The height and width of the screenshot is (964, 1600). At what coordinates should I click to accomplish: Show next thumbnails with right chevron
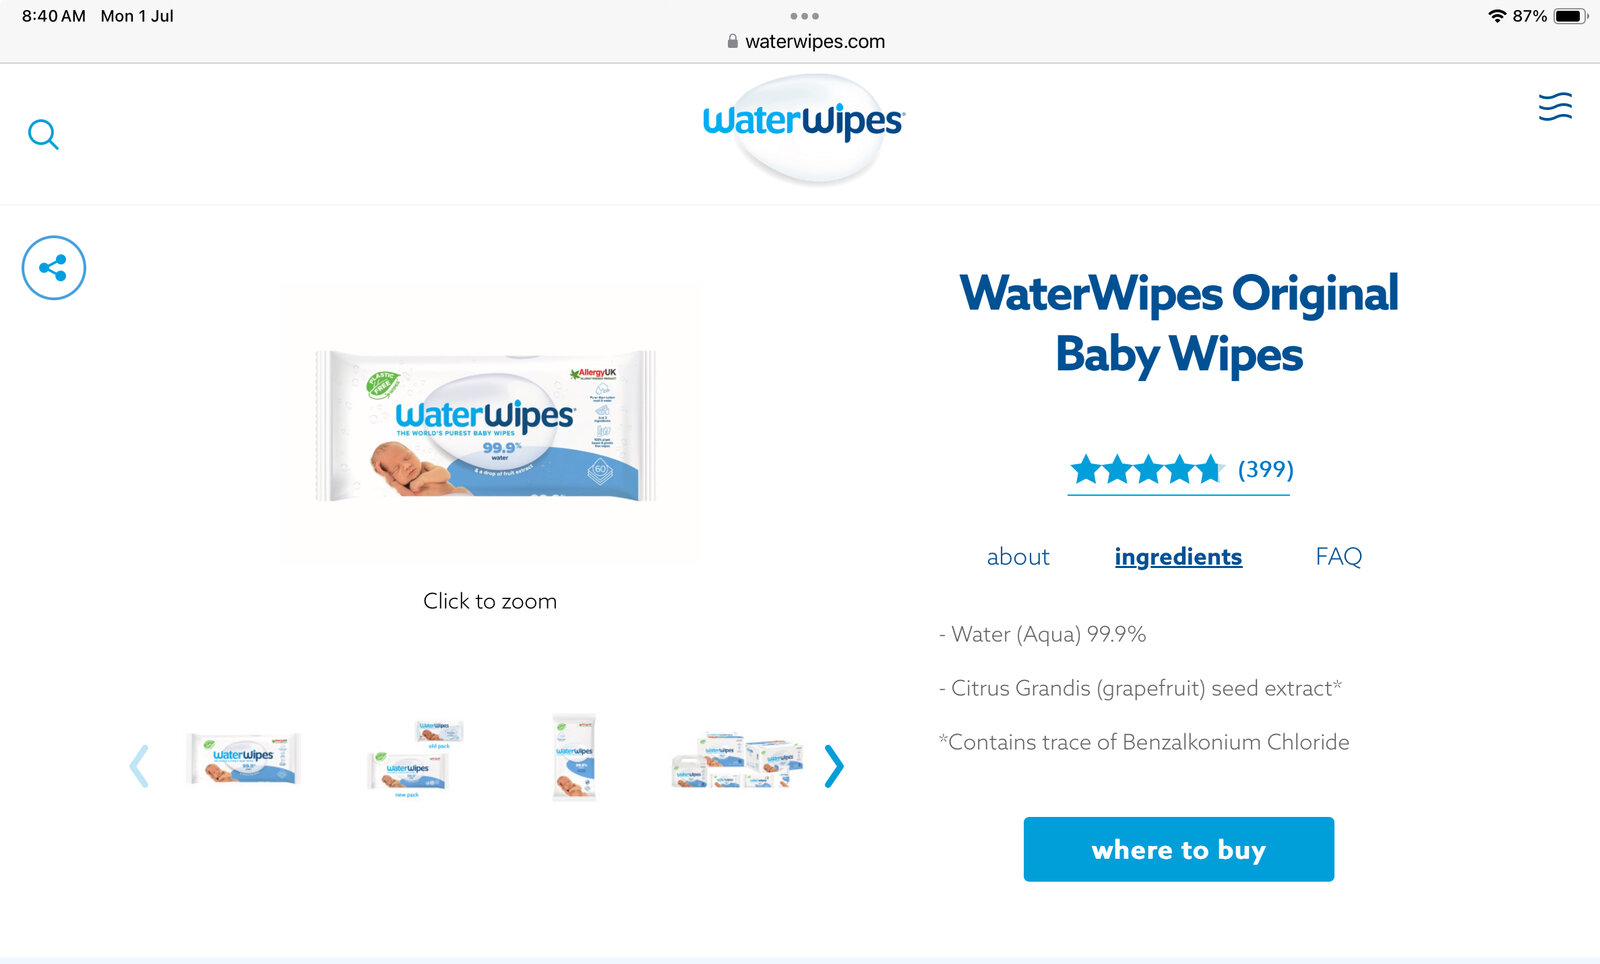pyautogui.click(x=834, y=766)
